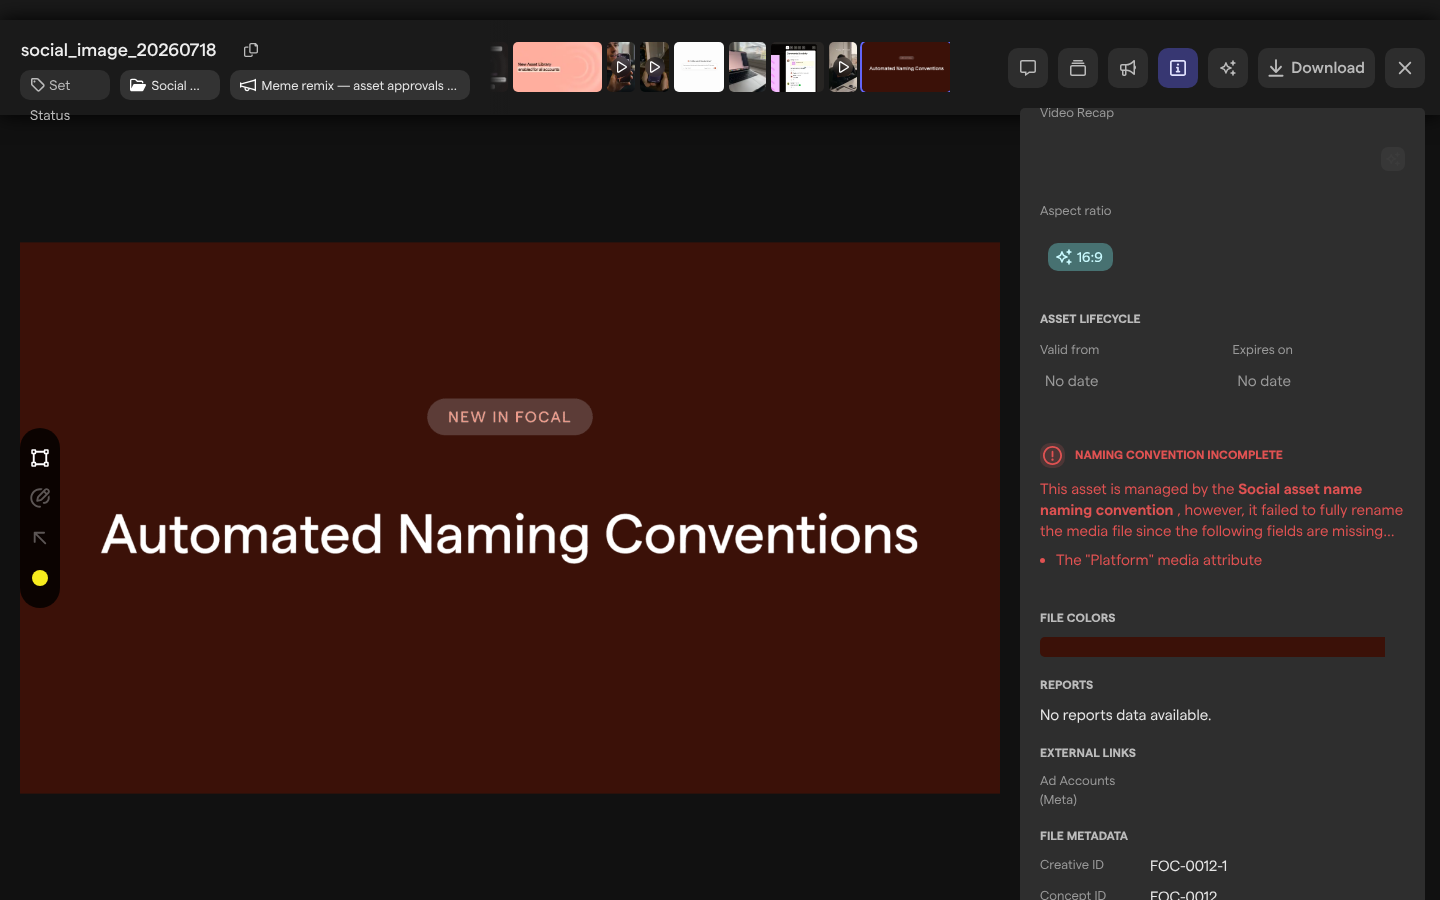The width and height of the screenshot is (1440, 900).
Task: Toggle the info details panel icon
Action: tap(1178, 68)
